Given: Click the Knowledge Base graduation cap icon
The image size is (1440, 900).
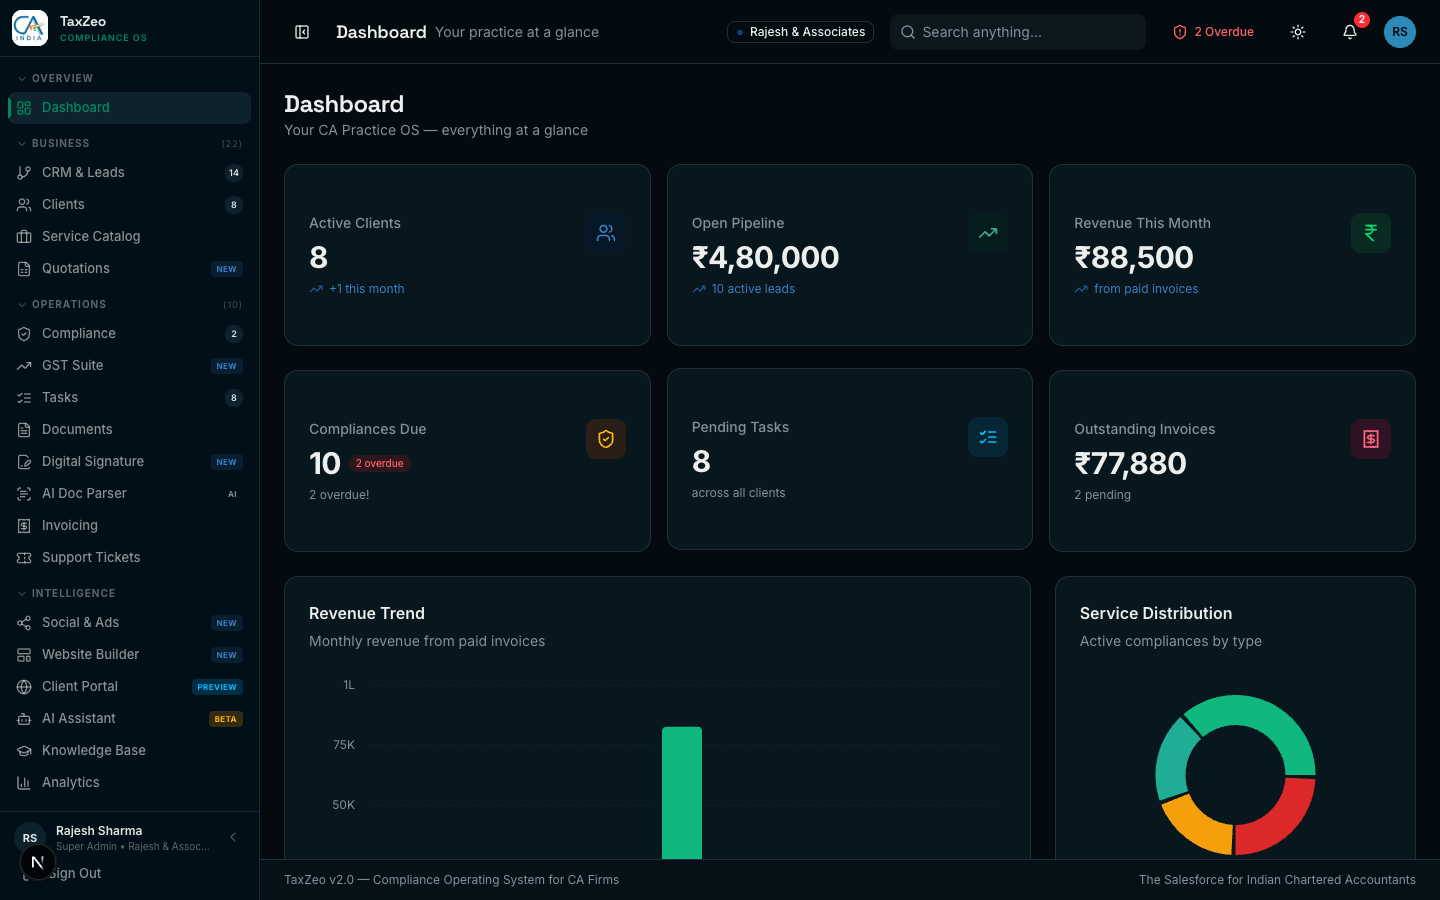Looking at the screenshot, I should [x=24, y=751].
